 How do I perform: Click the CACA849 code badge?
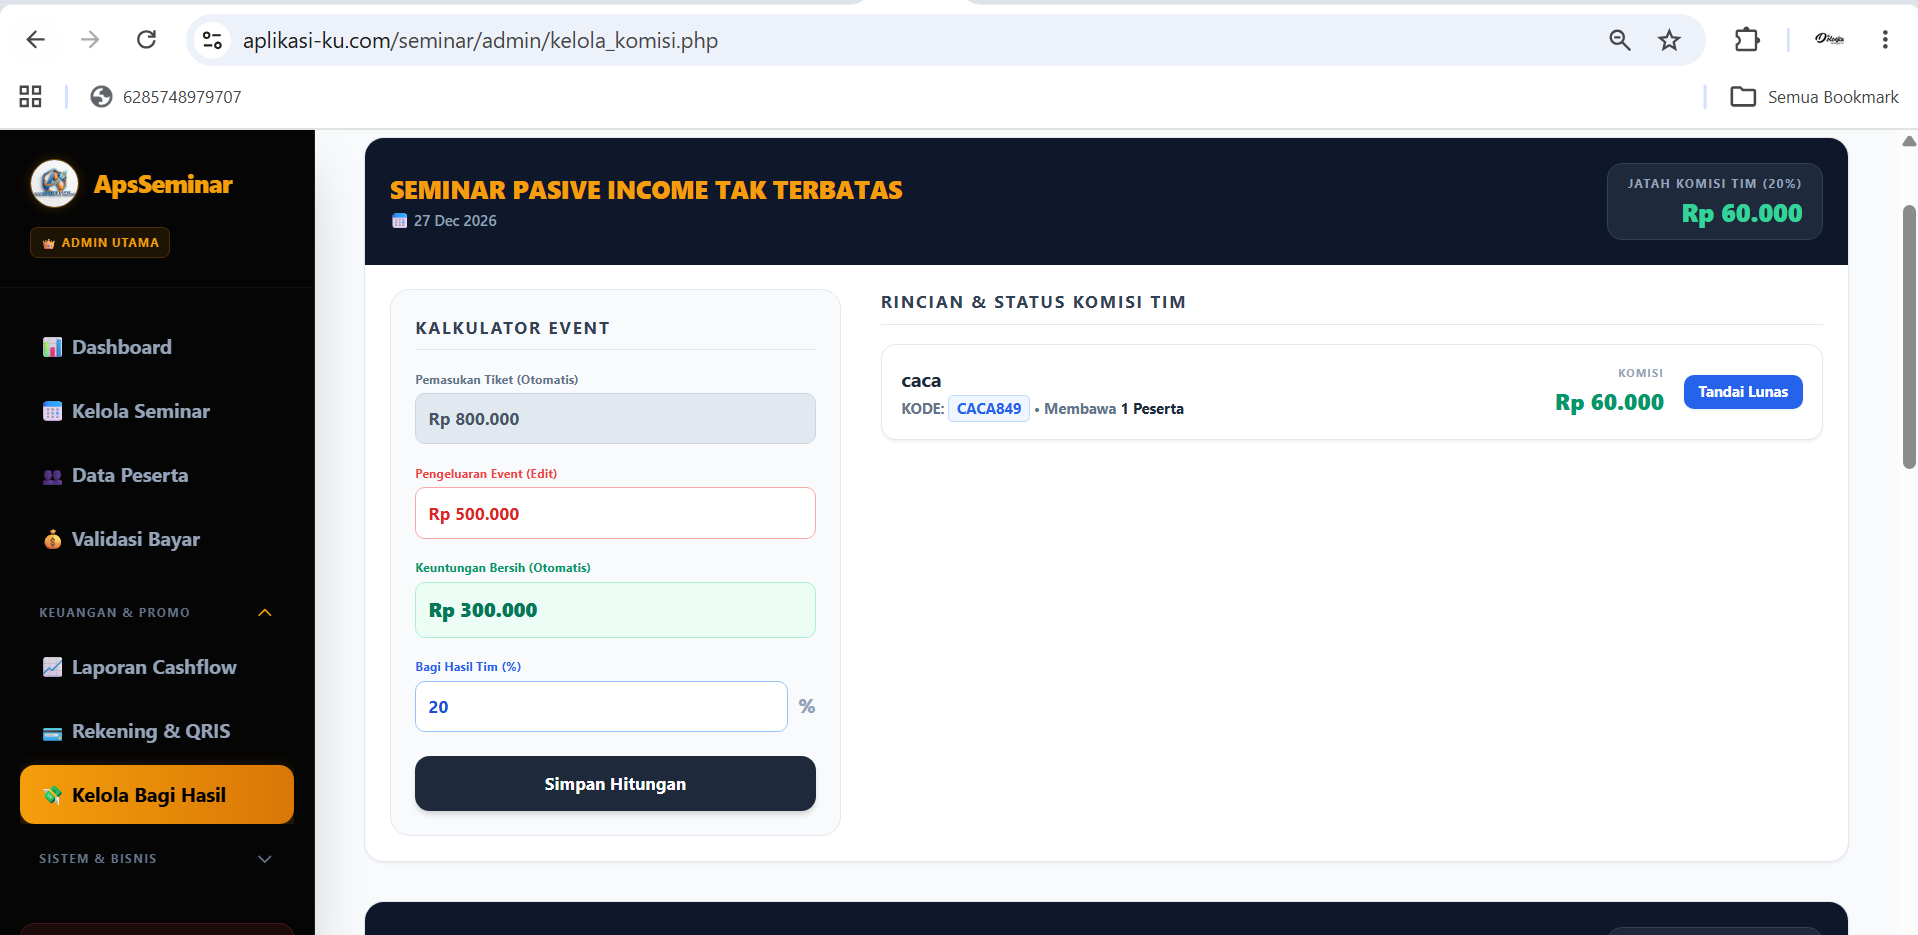pos(989,409)
